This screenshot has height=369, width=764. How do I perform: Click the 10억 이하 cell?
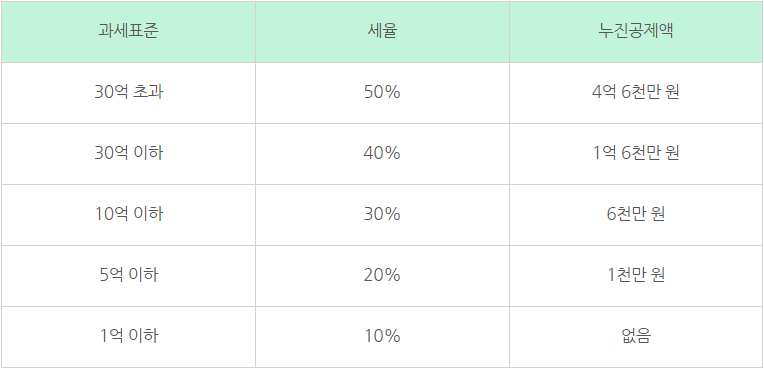click(128, 214)
